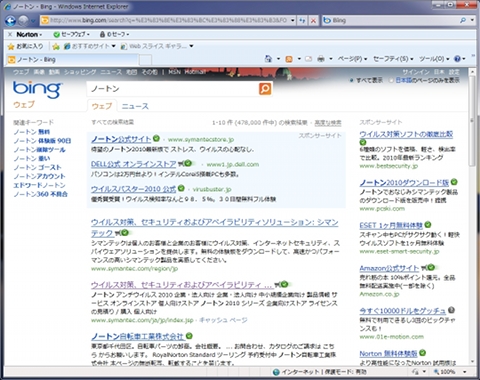This screenshot has height=380, width=480.
Task: Click 地図 in Bing top navigation
Action: [x=131, y=72]
